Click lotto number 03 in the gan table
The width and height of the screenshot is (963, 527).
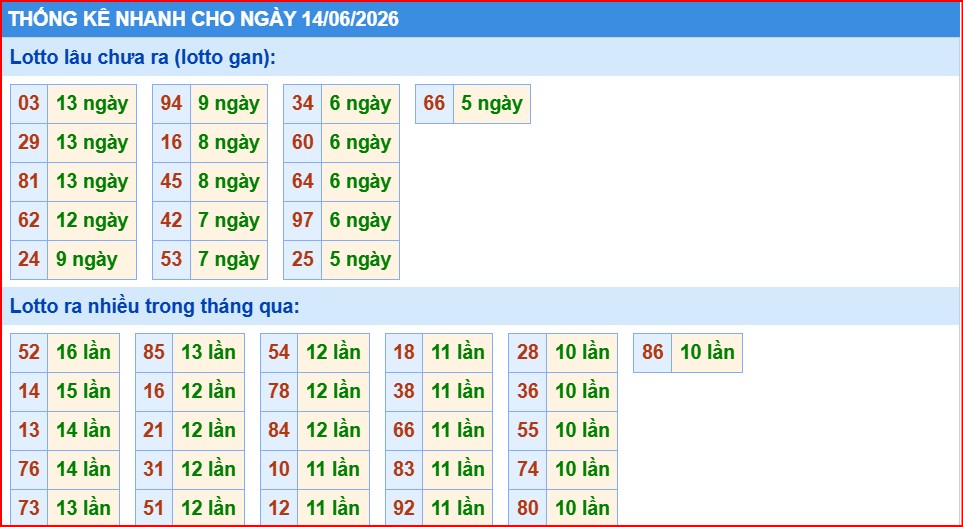click(29, 104)
